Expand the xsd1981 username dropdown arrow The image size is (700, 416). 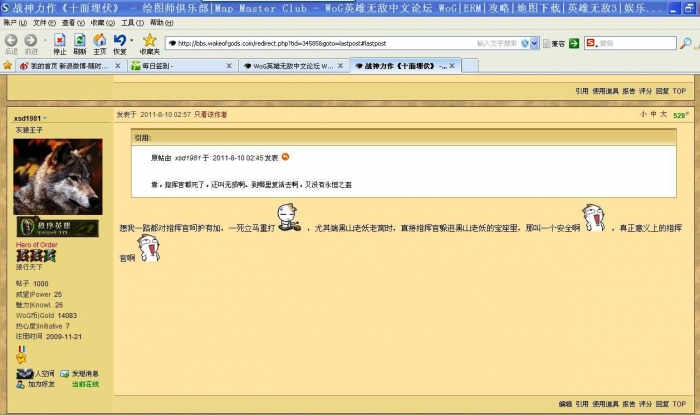click(x=46, y=119)
